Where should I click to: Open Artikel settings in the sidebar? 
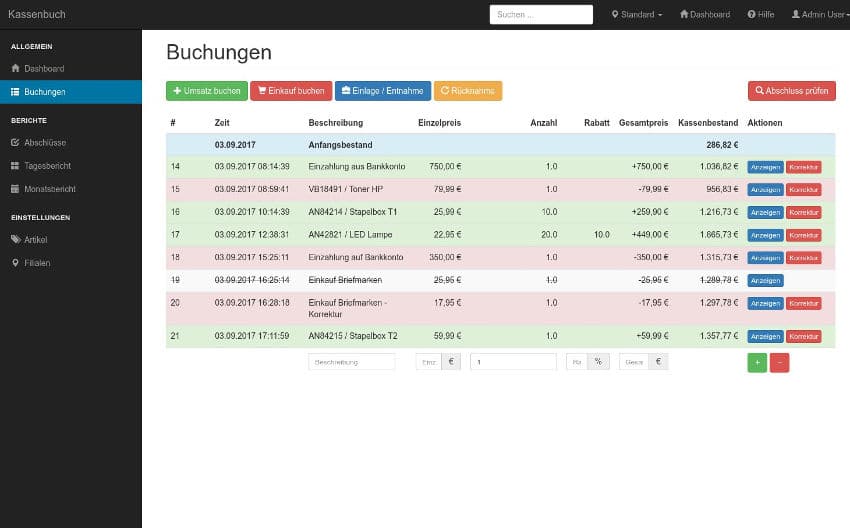[x=35, y=240]
